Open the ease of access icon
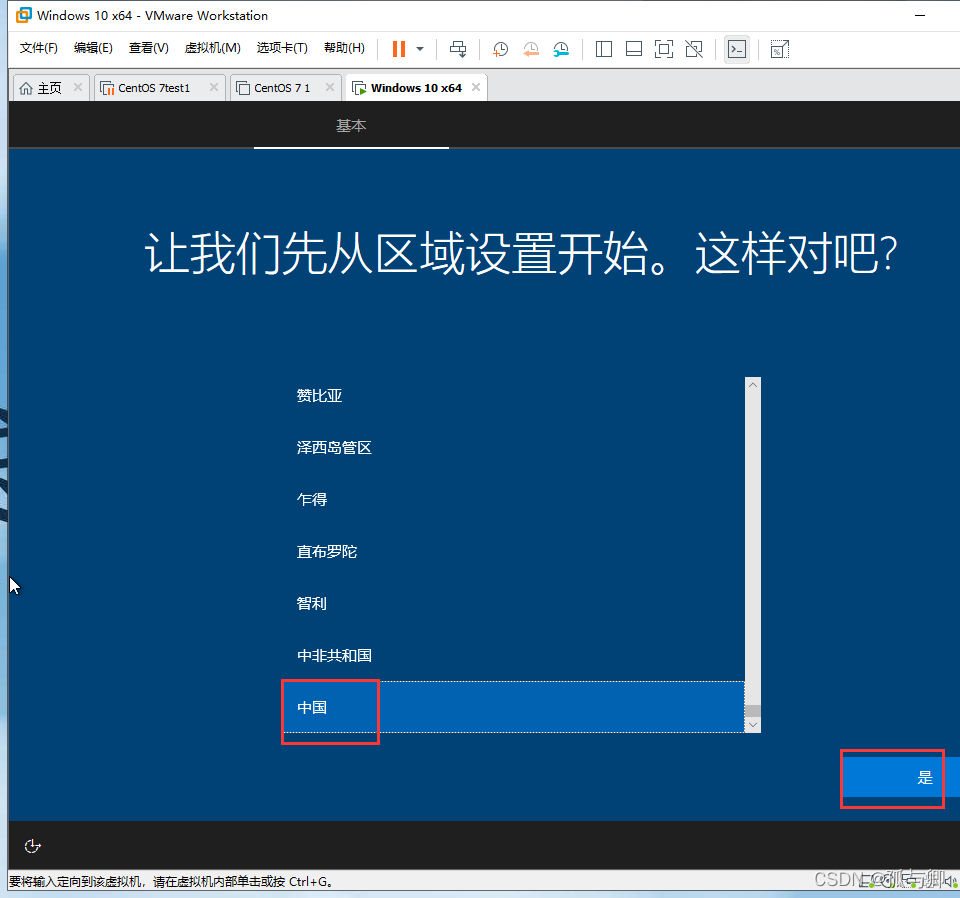The image size is (960, 898). tap(32, 846)
